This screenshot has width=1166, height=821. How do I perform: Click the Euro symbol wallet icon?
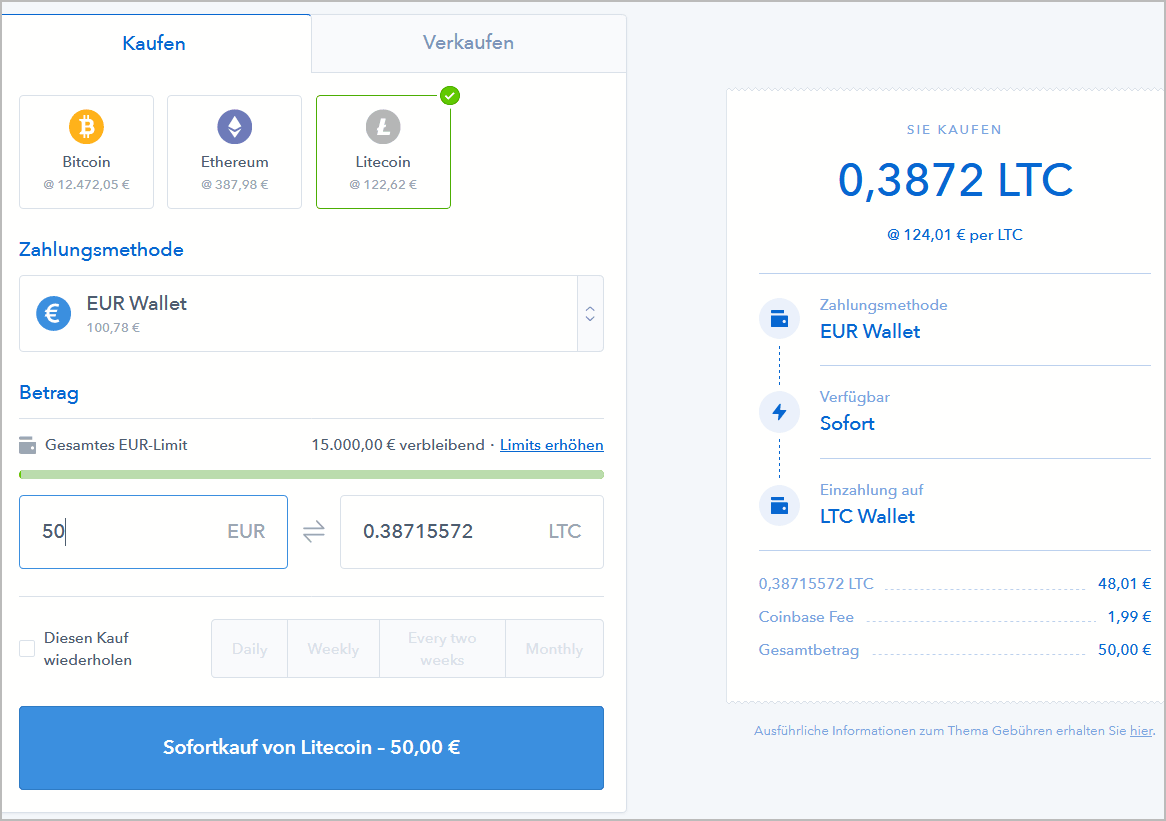coord(54,313)
